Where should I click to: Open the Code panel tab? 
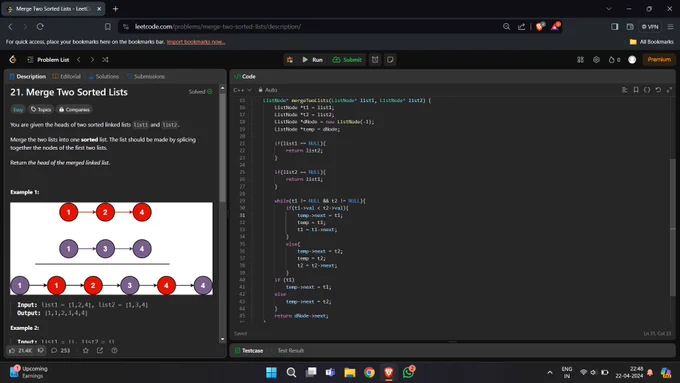[245, 76]
